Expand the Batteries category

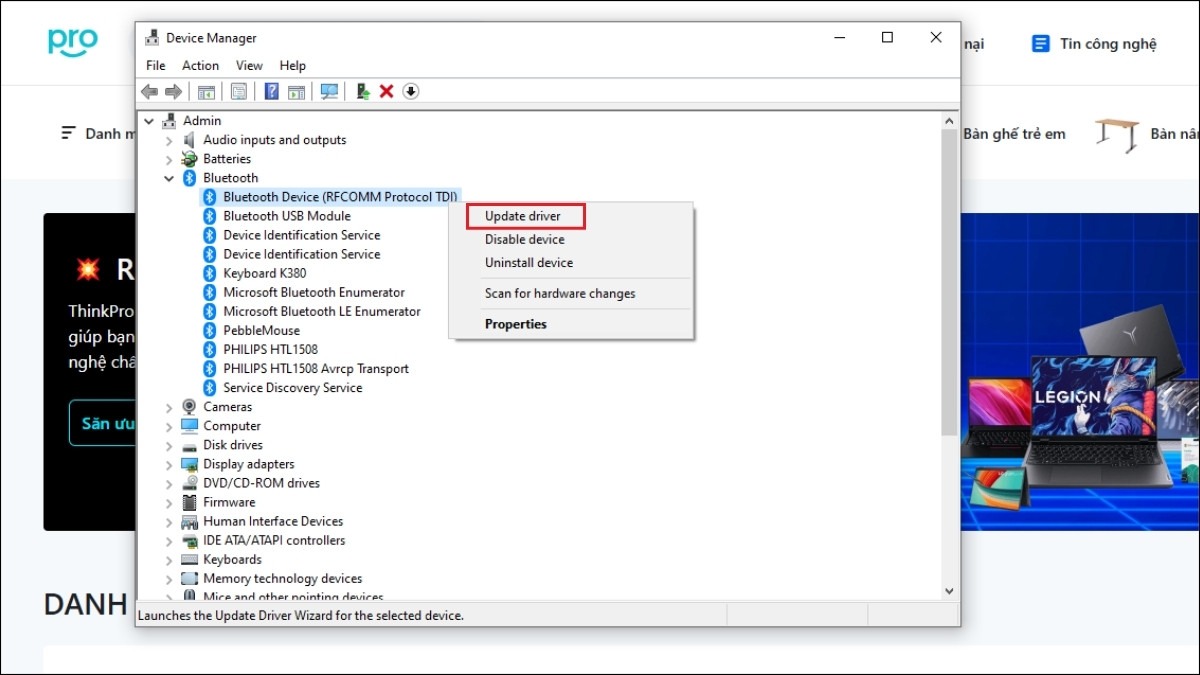[169, 159]
